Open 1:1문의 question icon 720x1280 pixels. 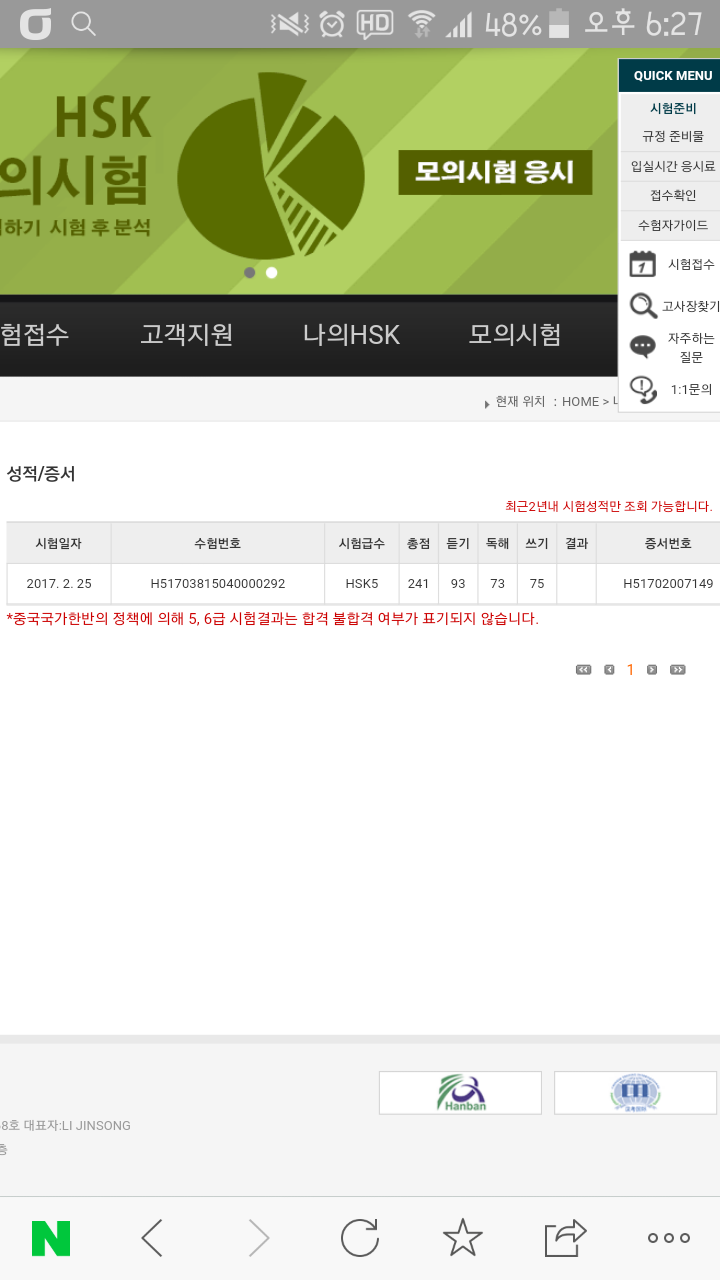tap(643, 389)
